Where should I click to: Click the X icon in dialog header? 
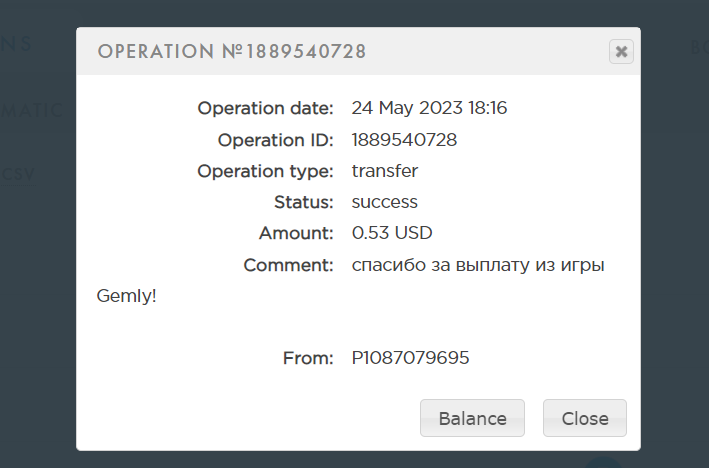tap(621, 52)
